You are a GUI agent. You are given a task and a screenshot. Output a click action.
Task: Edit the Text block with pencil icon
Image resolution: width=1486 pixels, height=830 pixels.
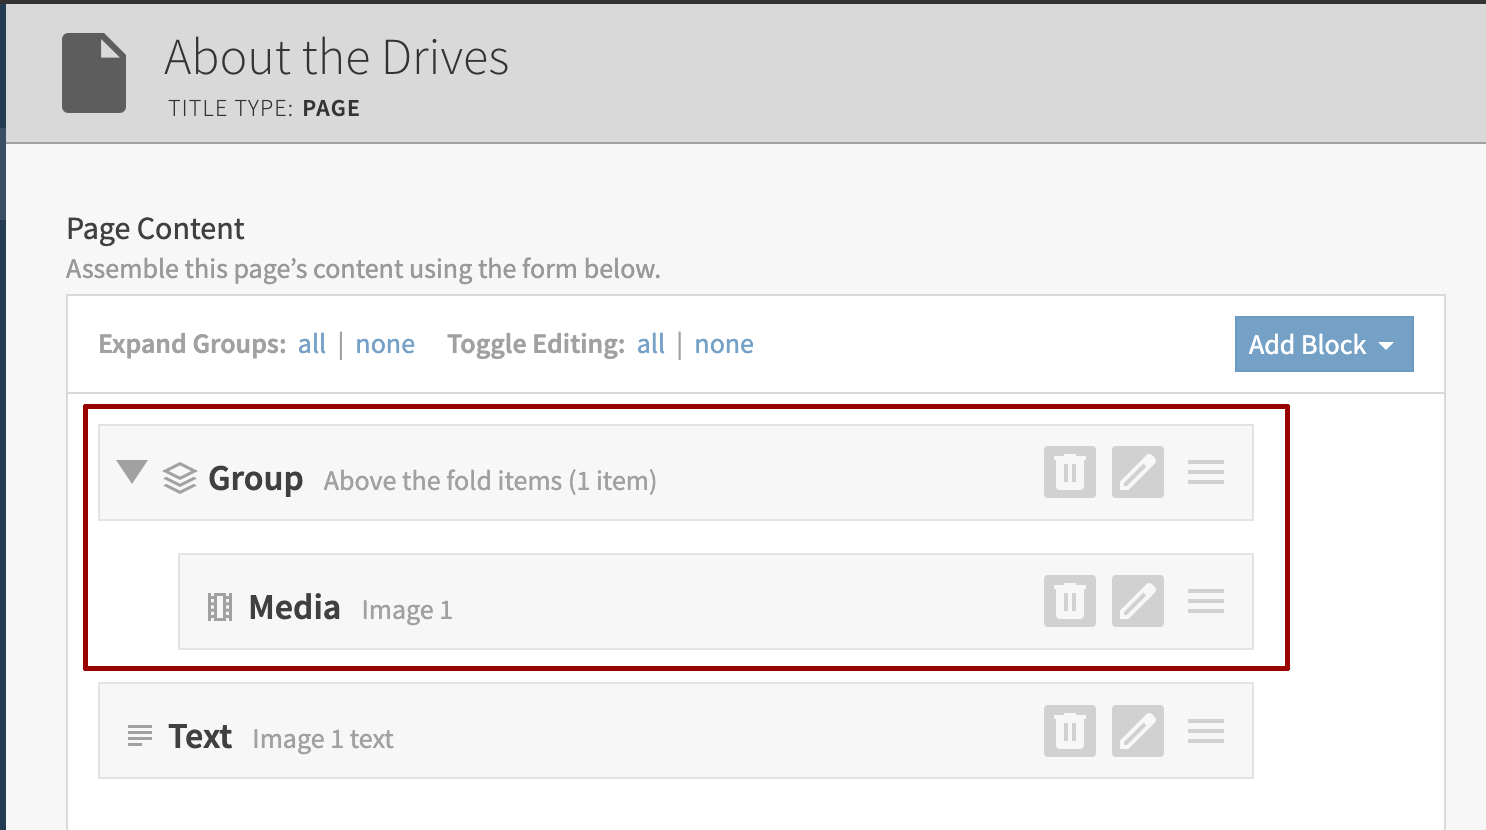coord(1137,731)
